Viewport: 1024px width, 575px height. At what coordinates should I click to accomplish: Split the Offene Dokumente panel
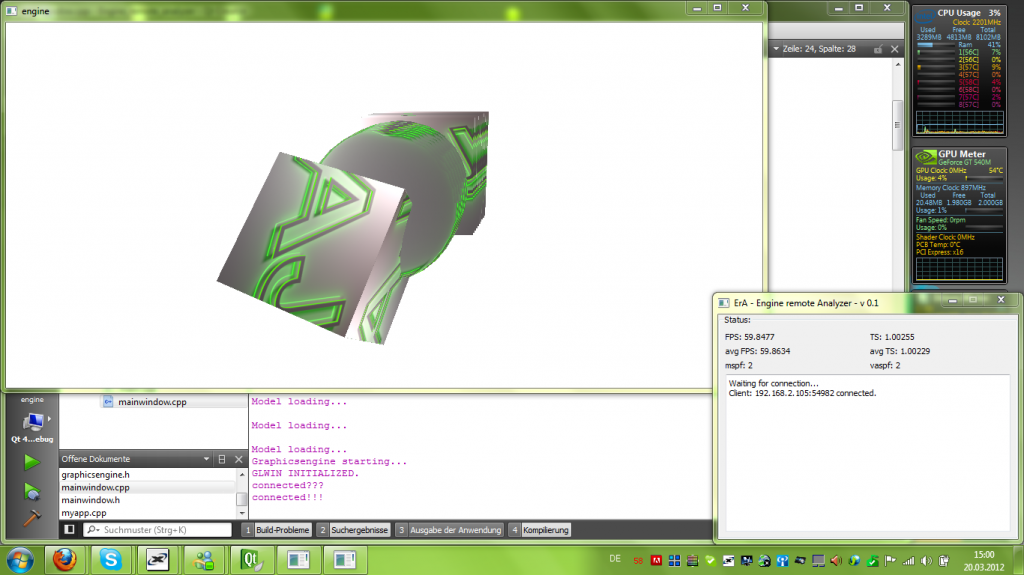[x=222, y=459]
